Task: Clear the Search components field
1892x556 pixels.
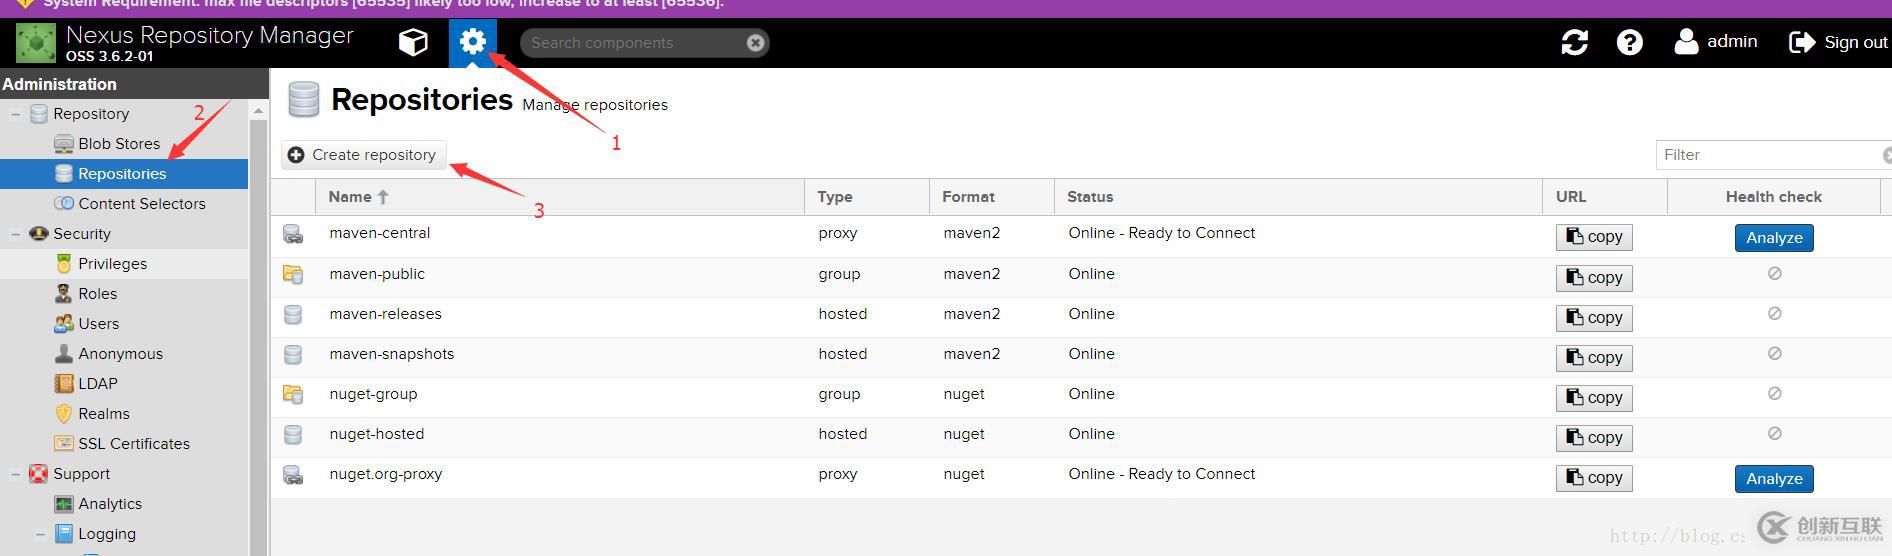Action: pos(756,42)
